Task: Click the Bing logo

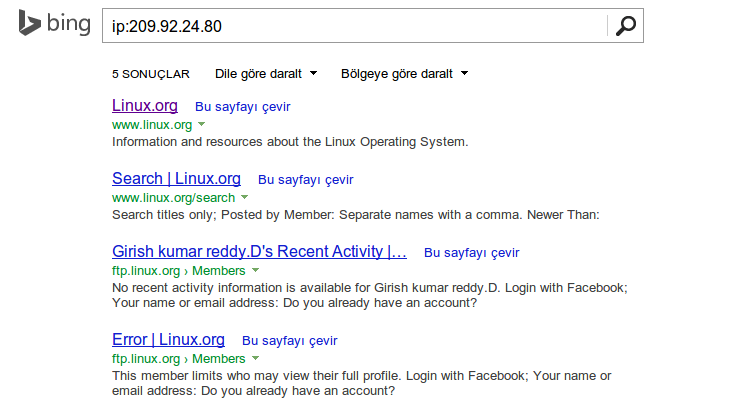Action: [54, 24]
